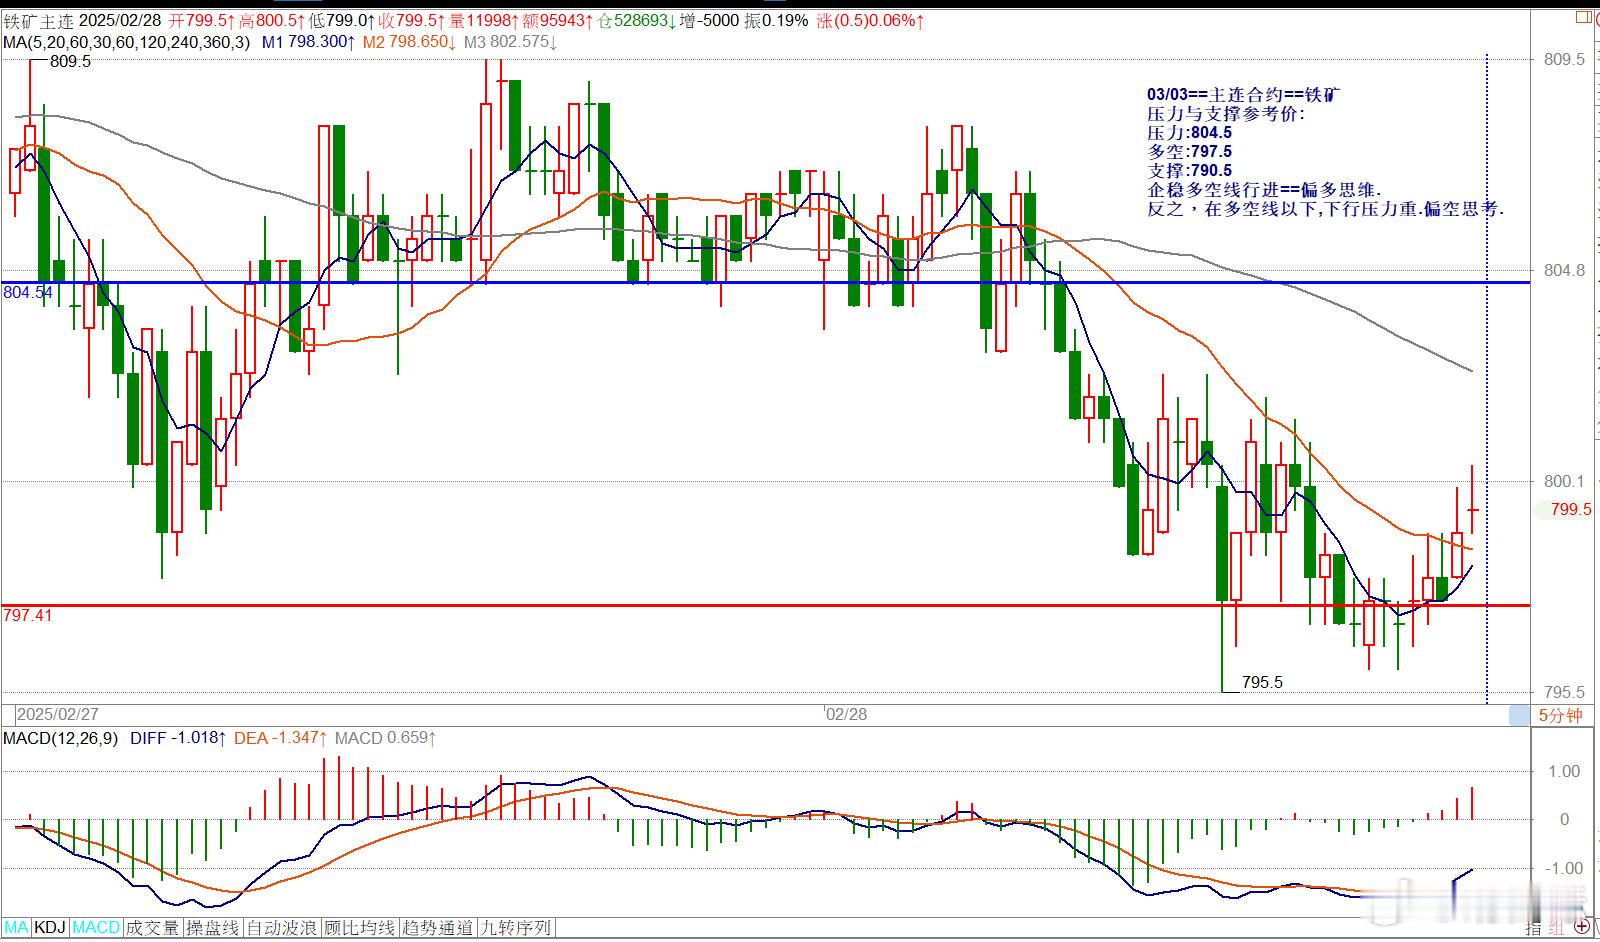
Task: Click the 03/03==主连合约==铁矿 annotation title
Action: pos(1243,94)
